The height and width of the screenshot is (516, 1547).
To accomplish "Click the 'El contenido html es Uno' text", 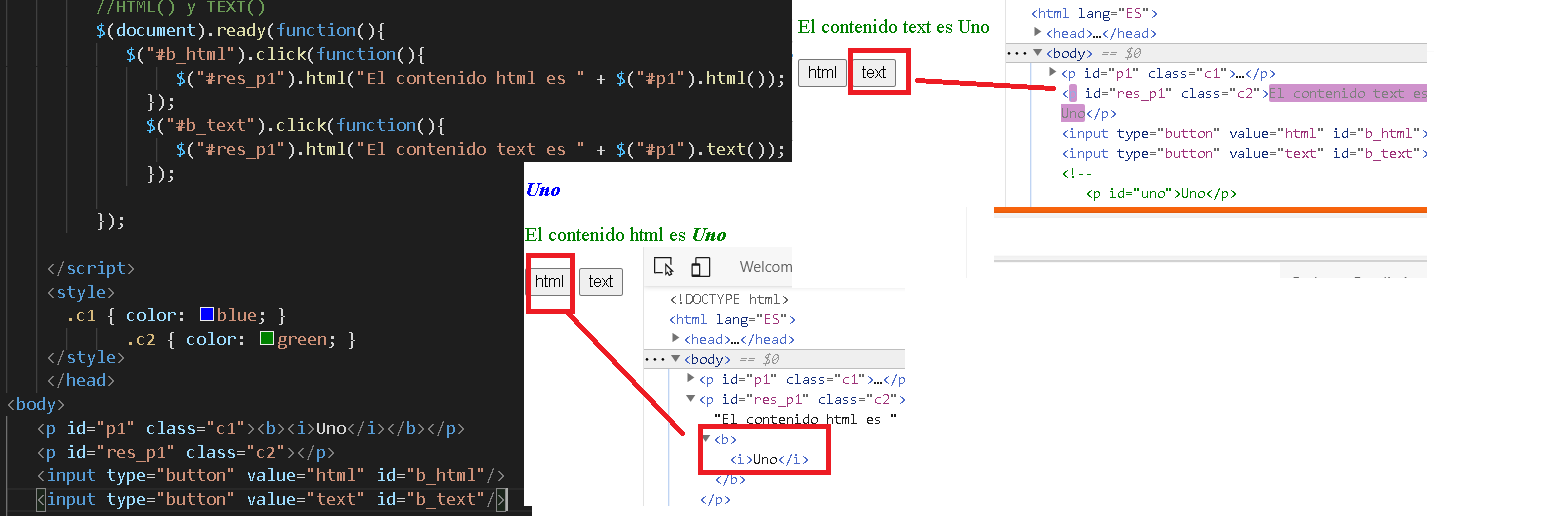I will (625, 235).
